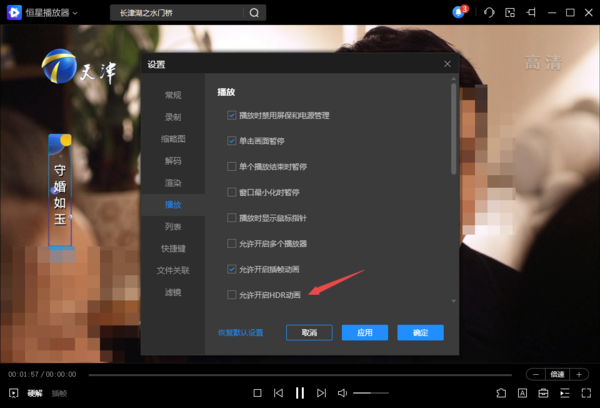The width and height of the screenshot is (600, 408).
Task: Increase playback speed with plus button
Action: pyautogui.click(x=579, y=374)
